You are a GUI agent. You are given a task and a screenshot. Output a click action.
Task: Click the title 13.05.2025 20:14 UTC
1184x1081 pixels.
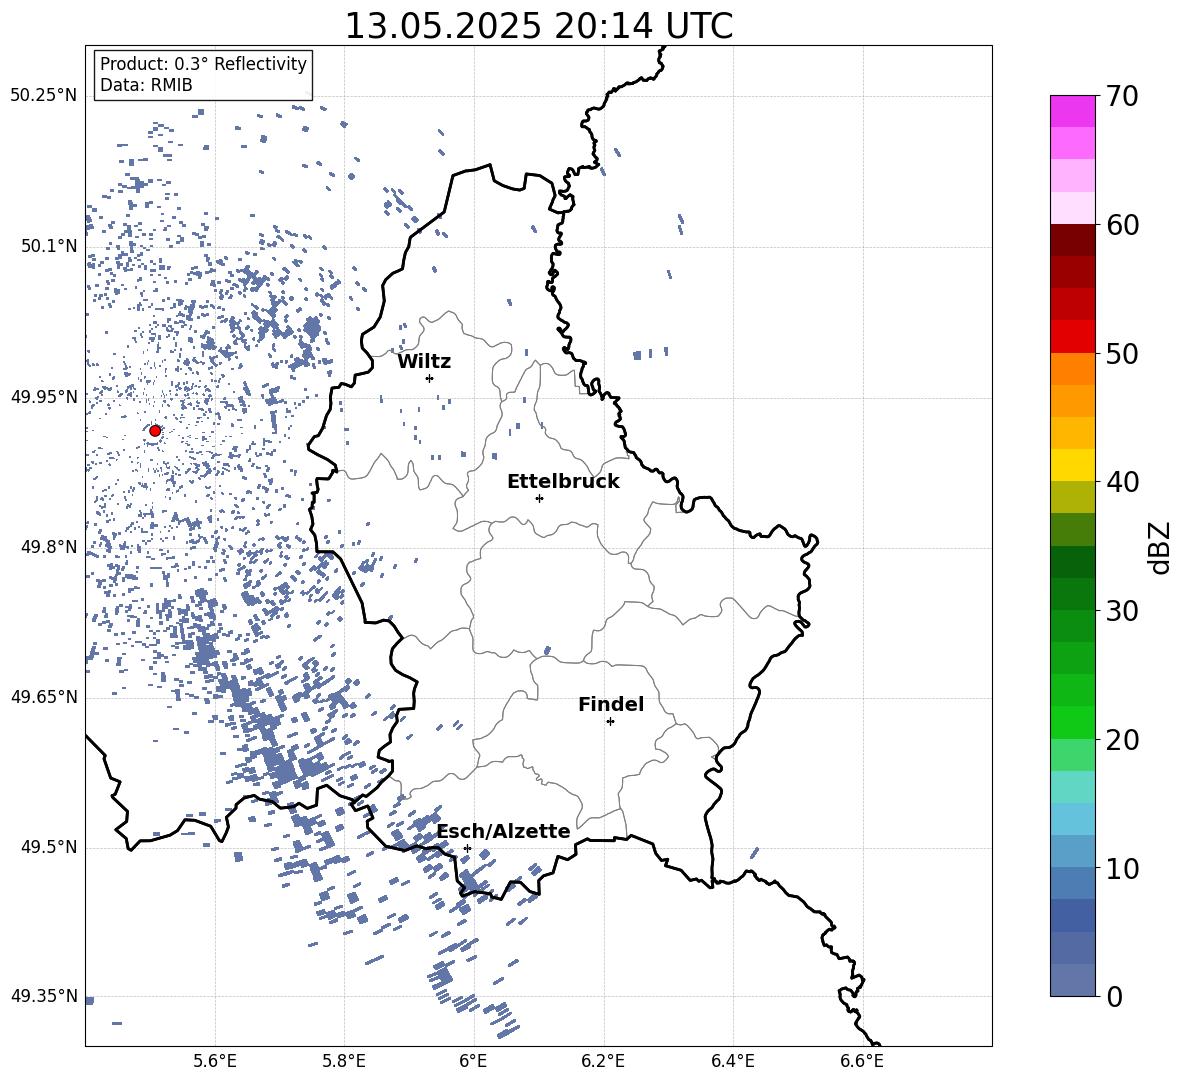[539, 26]
